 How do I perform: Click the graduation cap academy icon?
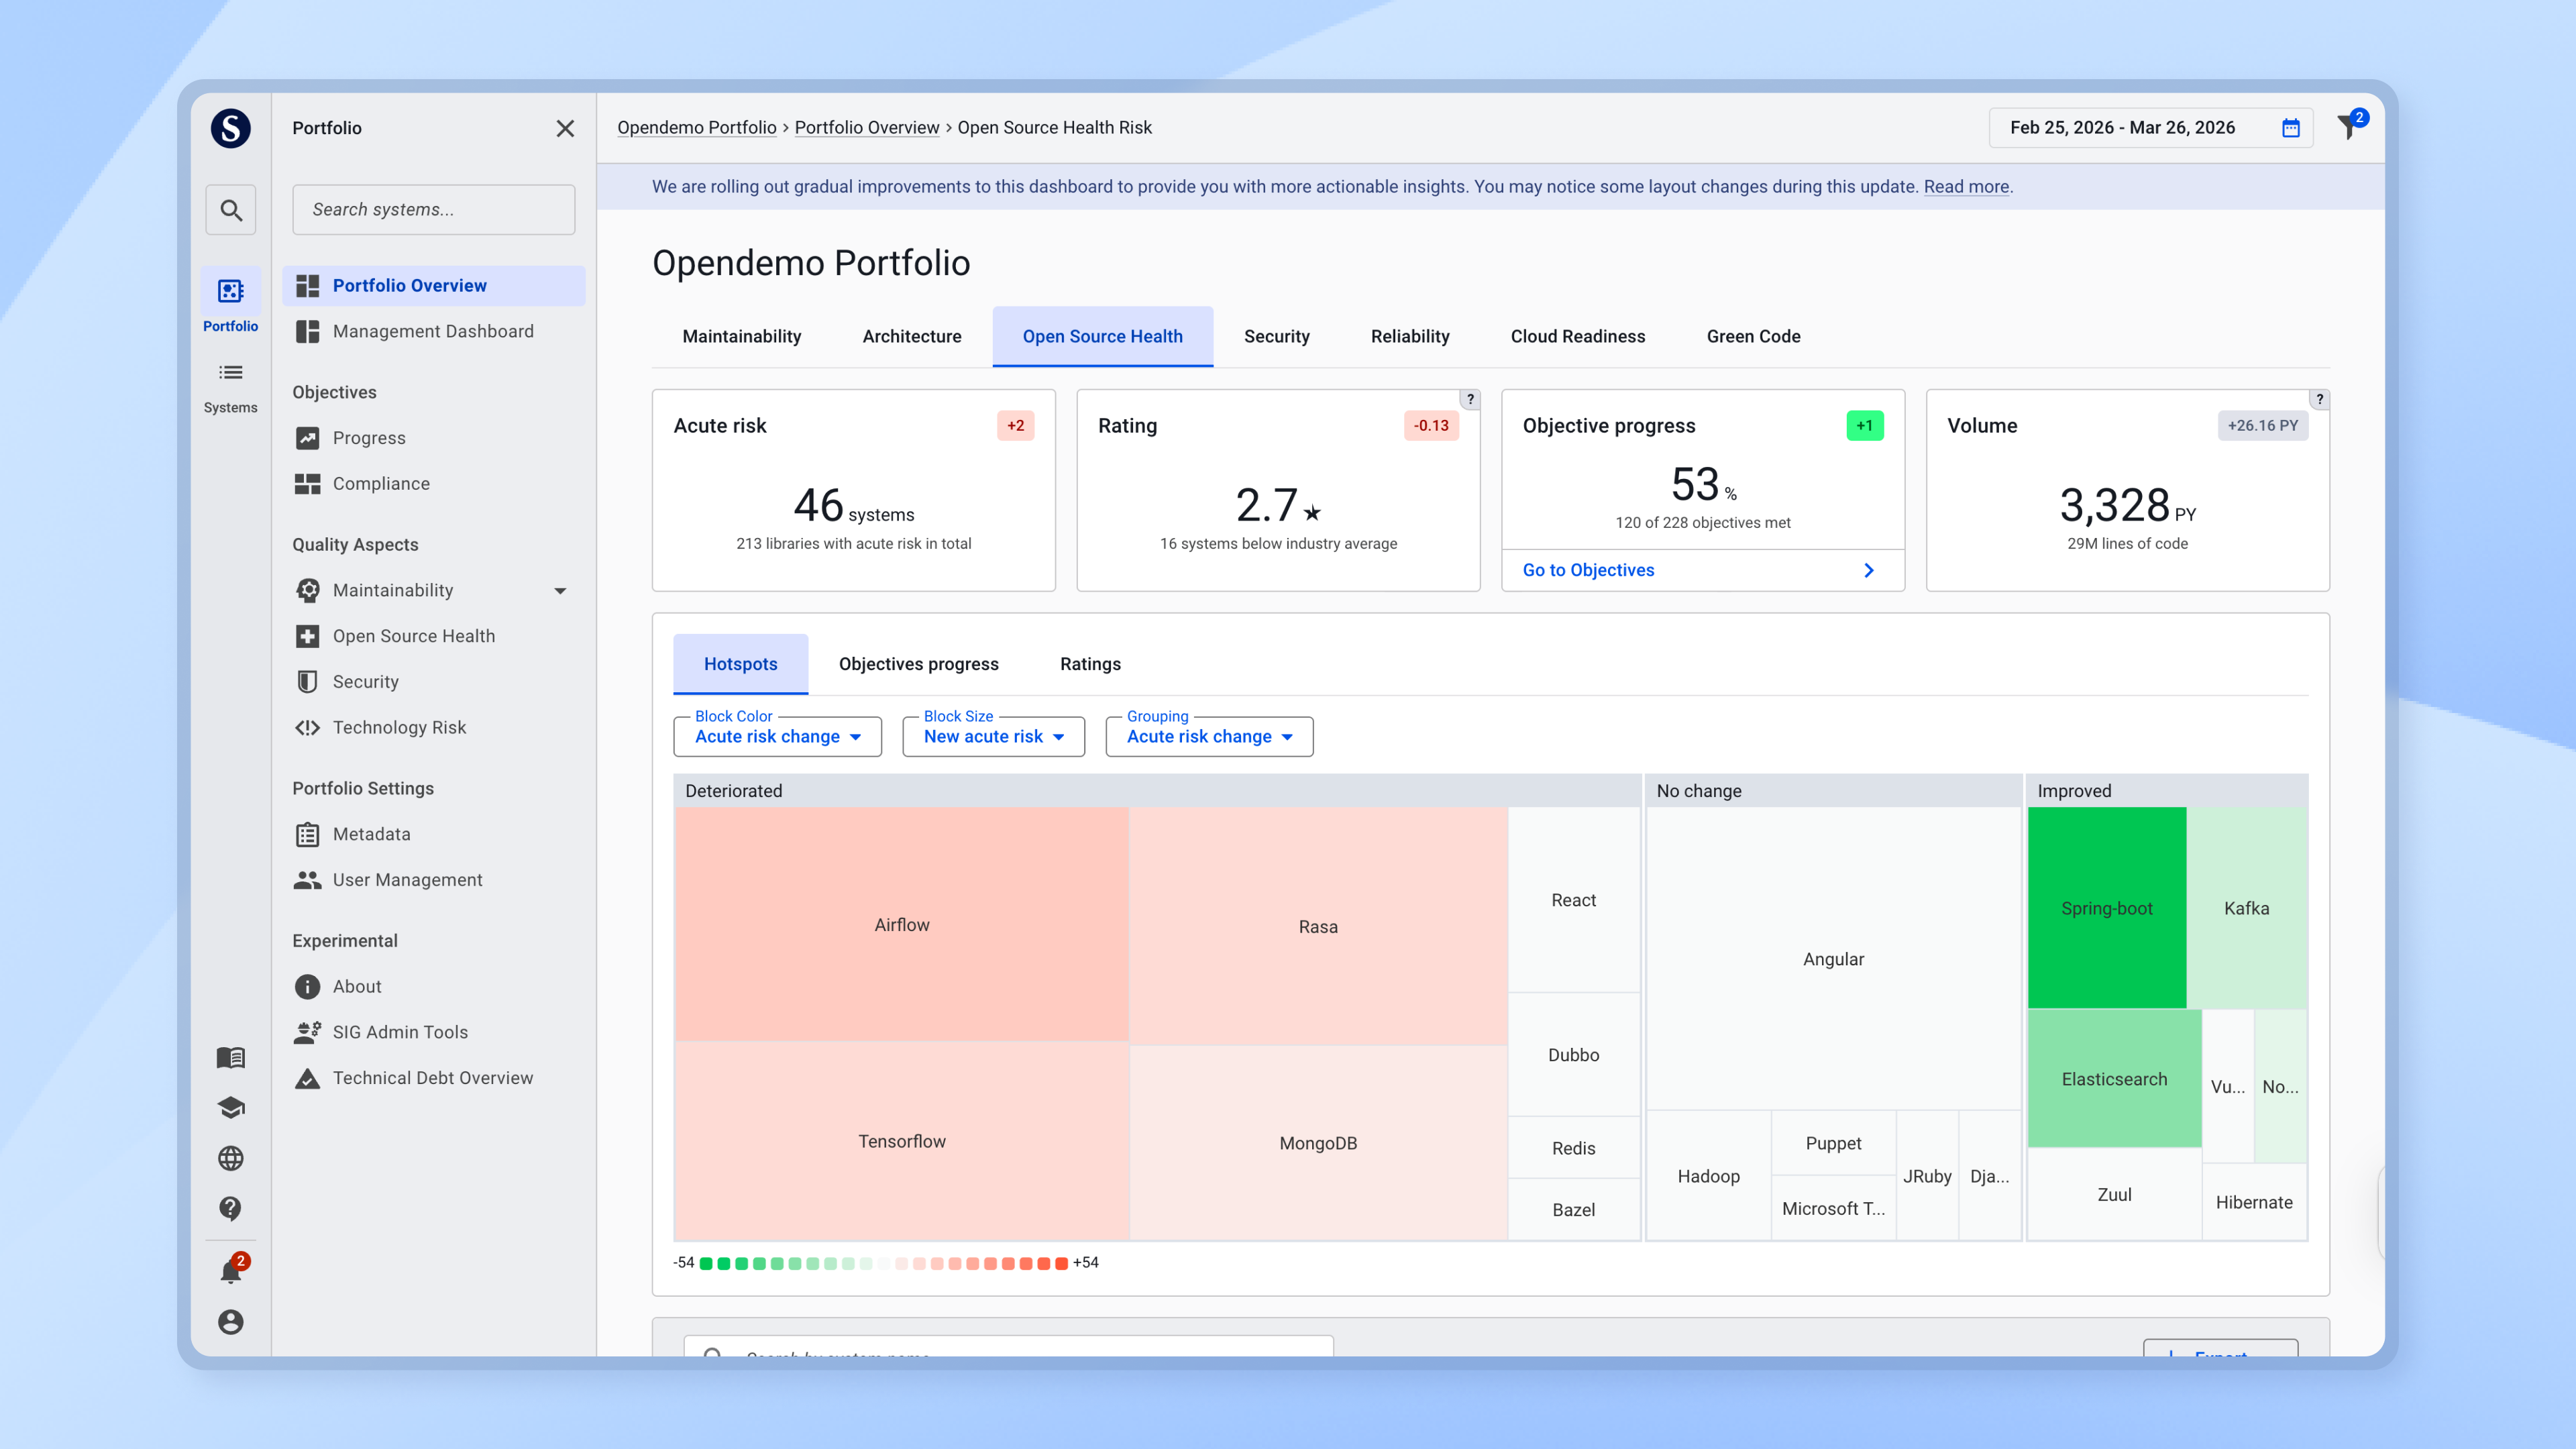point(230,1108)
